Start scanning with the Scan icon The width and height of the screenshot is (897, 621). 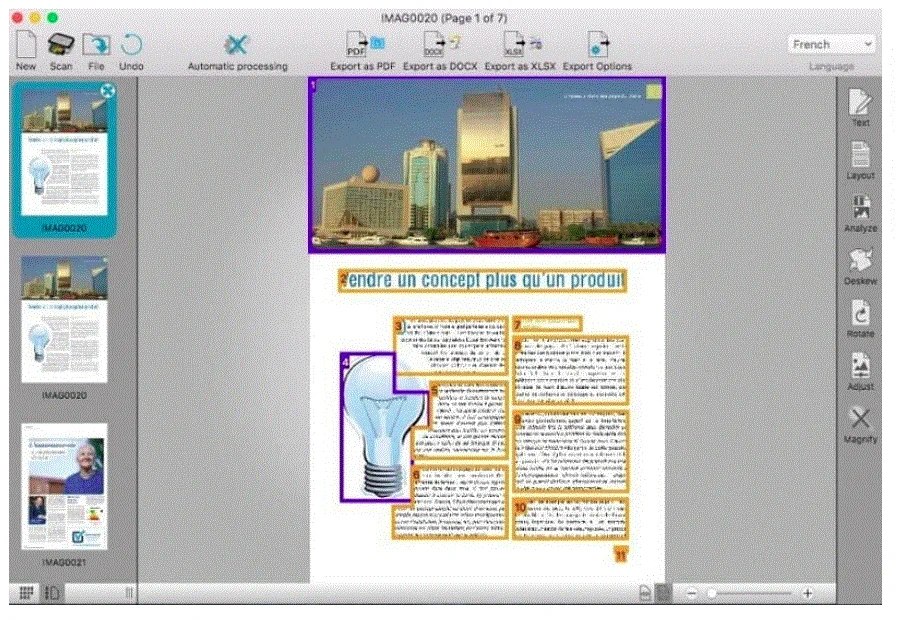pos(61,51)
